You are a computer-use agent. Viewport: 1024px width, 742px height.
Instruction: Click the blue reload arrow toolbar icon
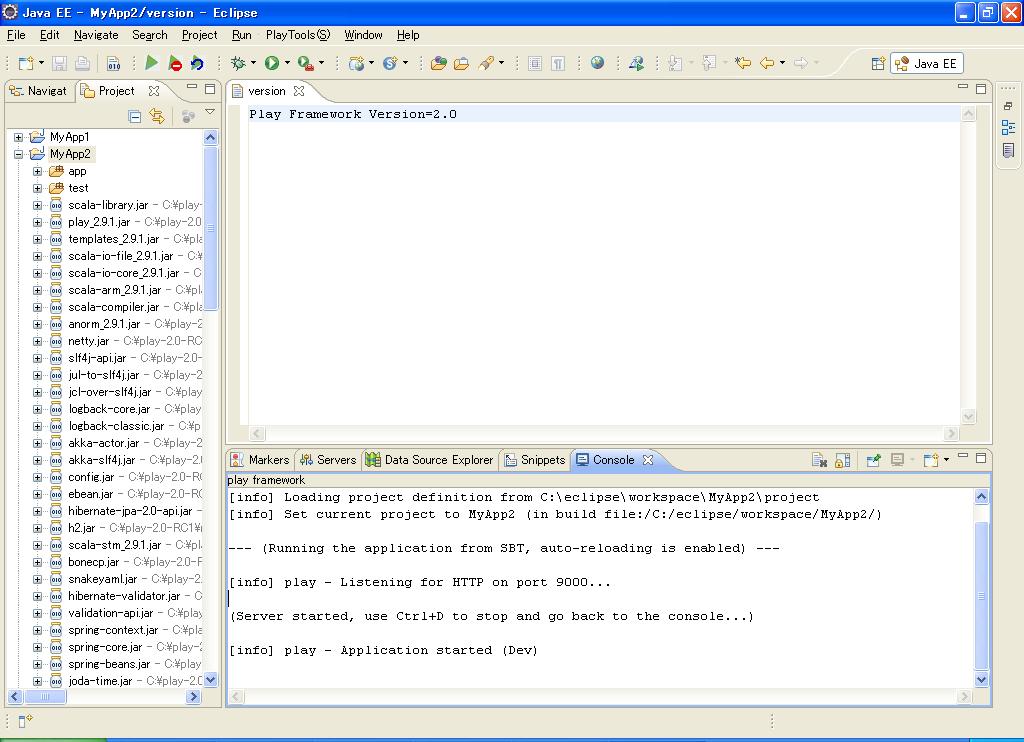point(197,63)
